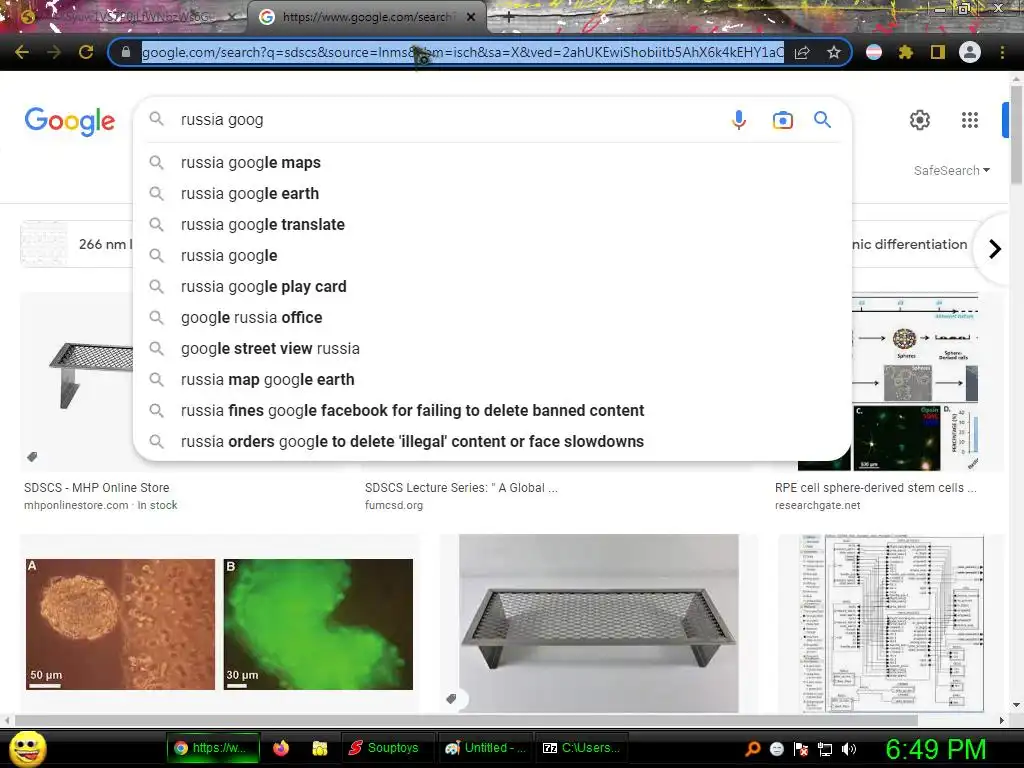Open the mhponlinestore.com source link
This screenshot has width=1024, height=768.
point(76,505)
